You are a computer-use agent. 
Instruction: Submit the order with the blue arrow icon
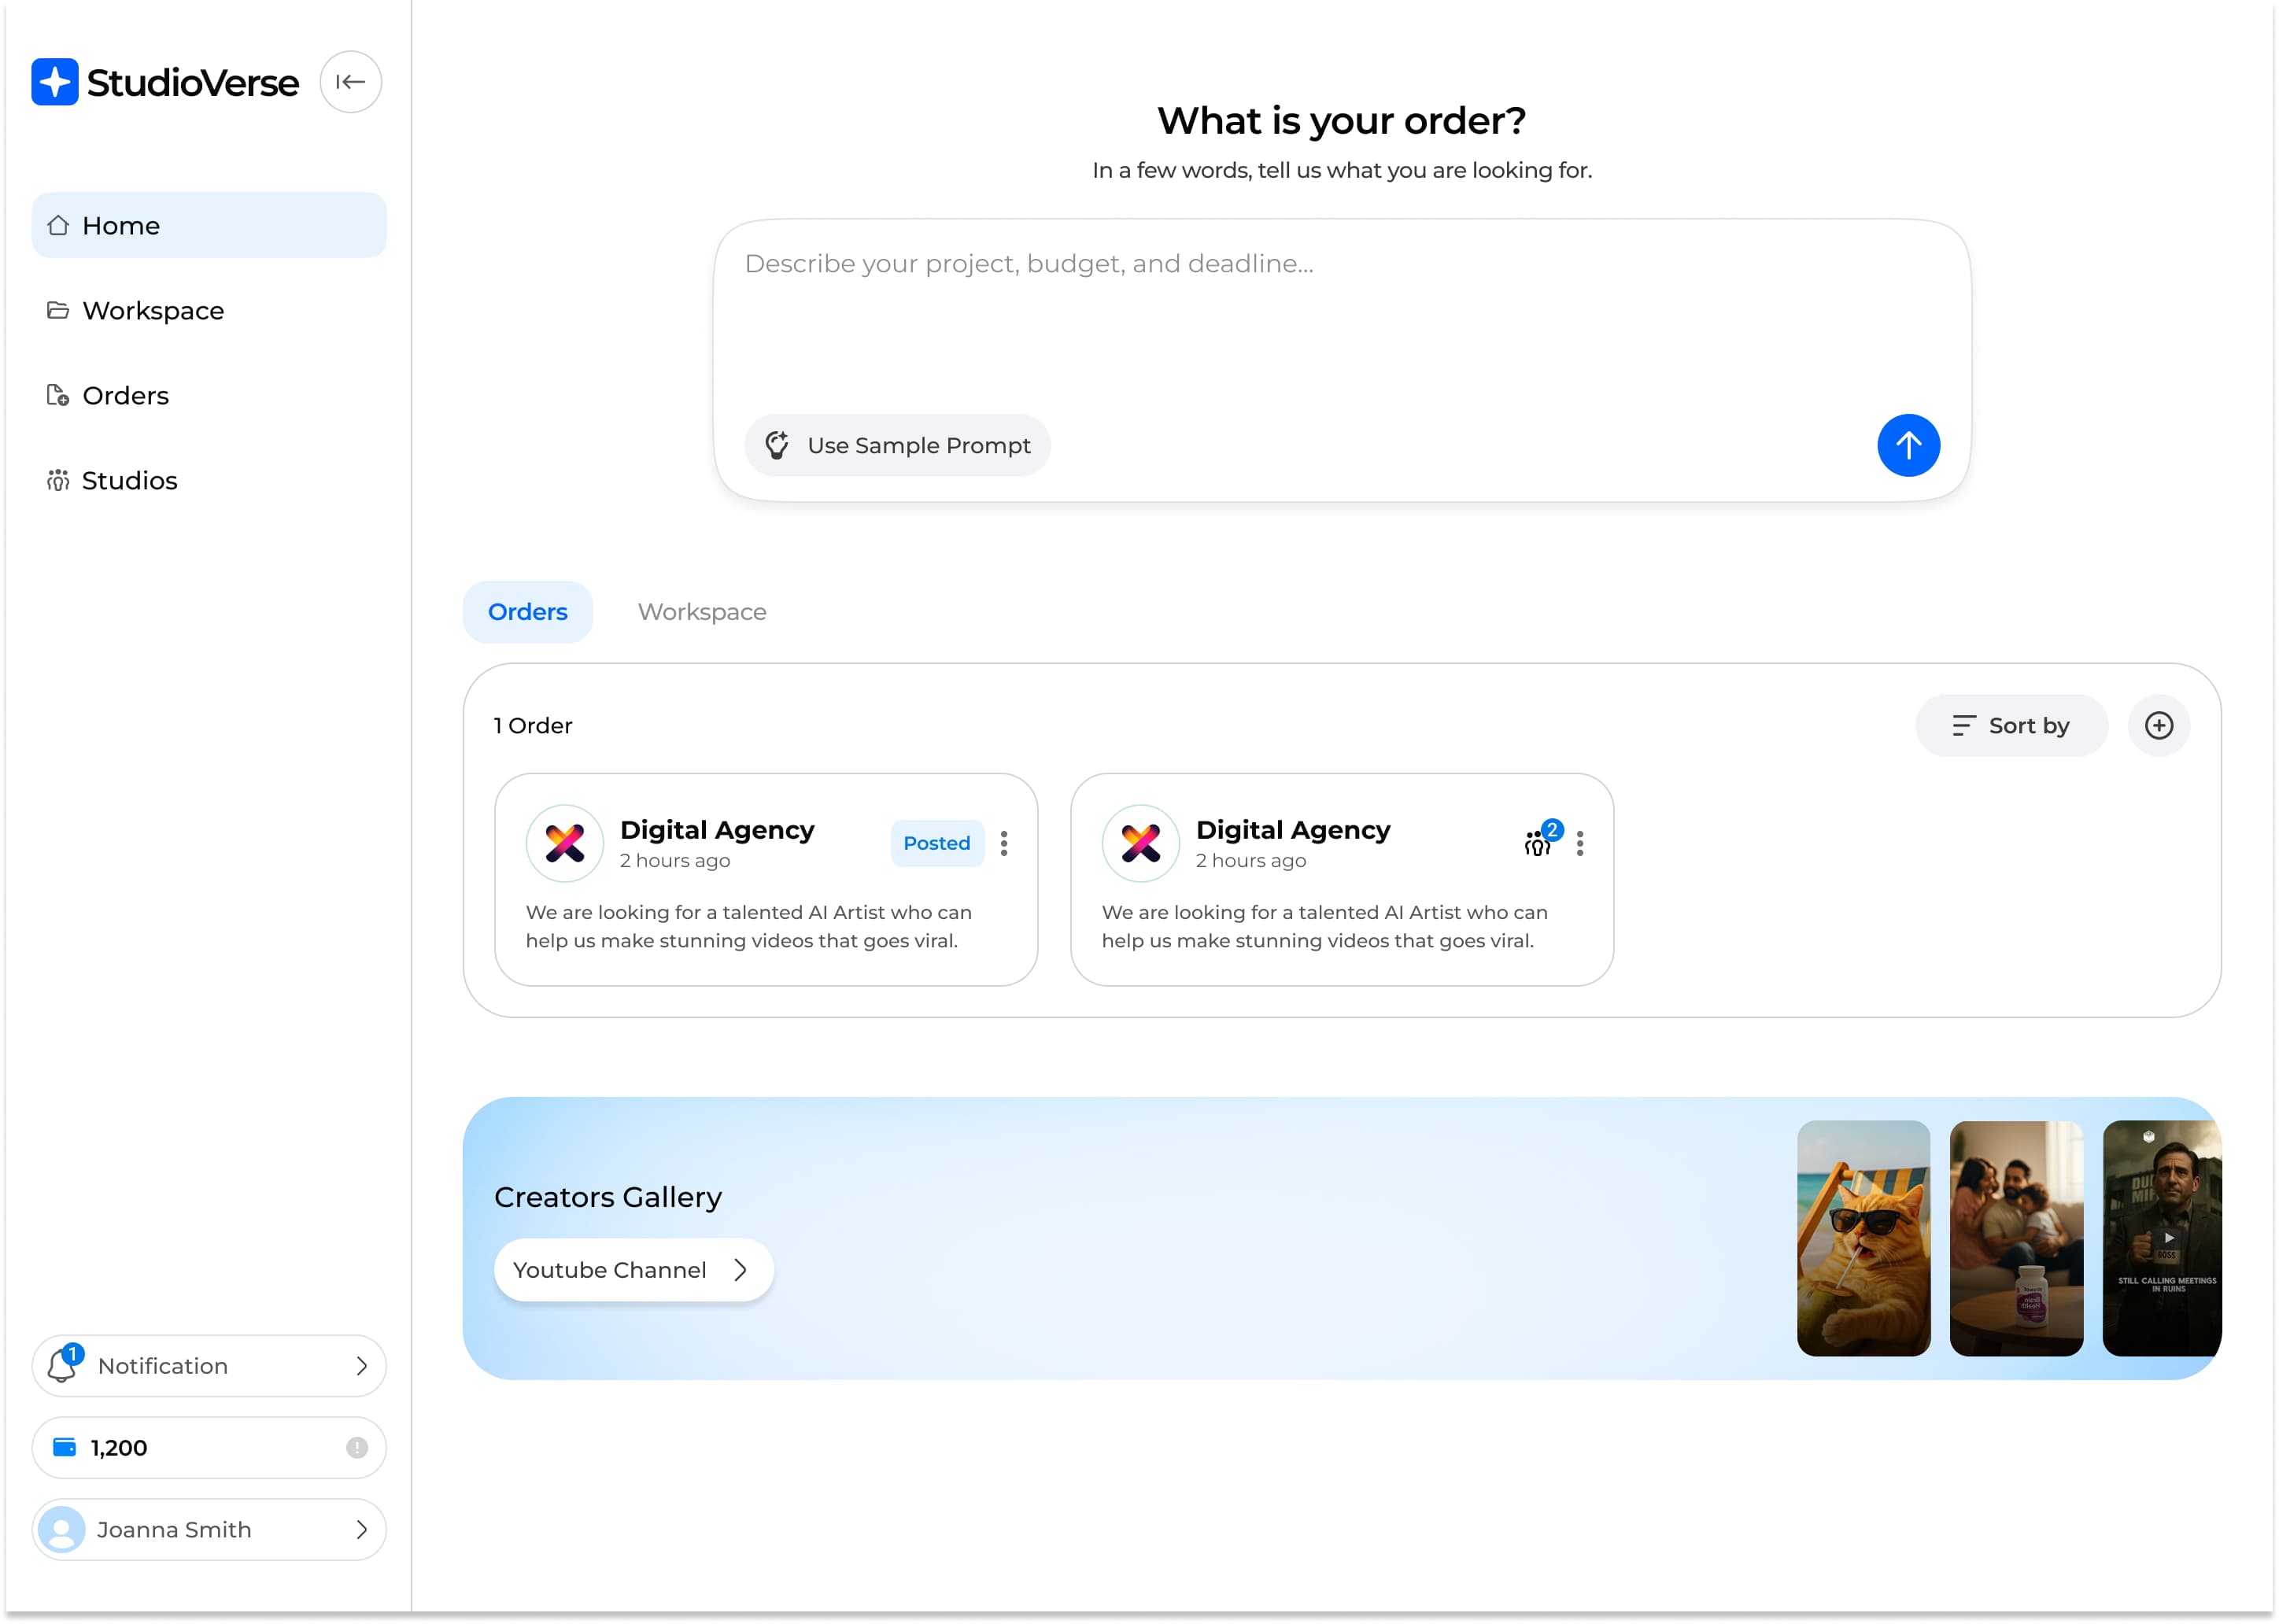pos(1908,445)
